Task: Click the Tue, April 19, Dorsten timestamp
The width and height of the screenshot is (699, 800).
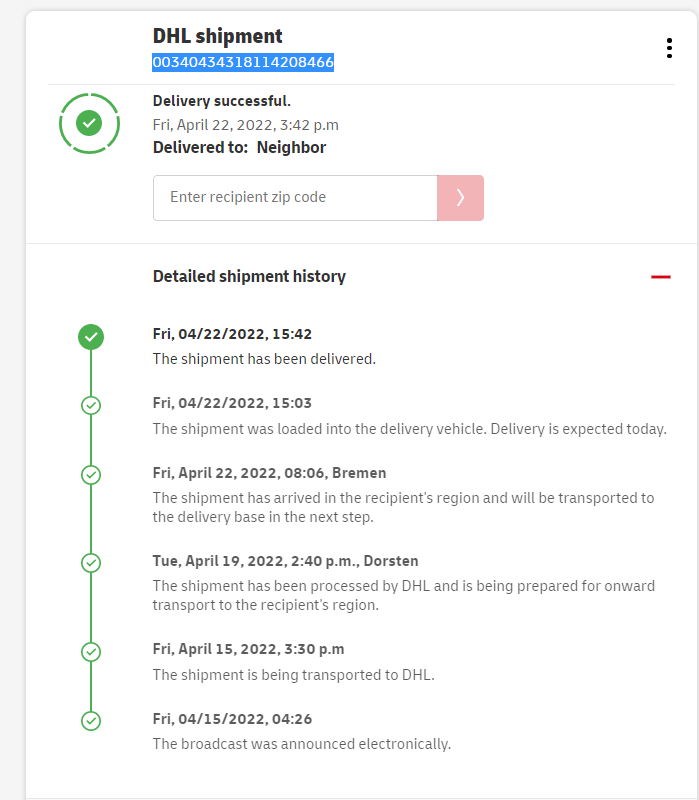Action: (x=285, y=561)
